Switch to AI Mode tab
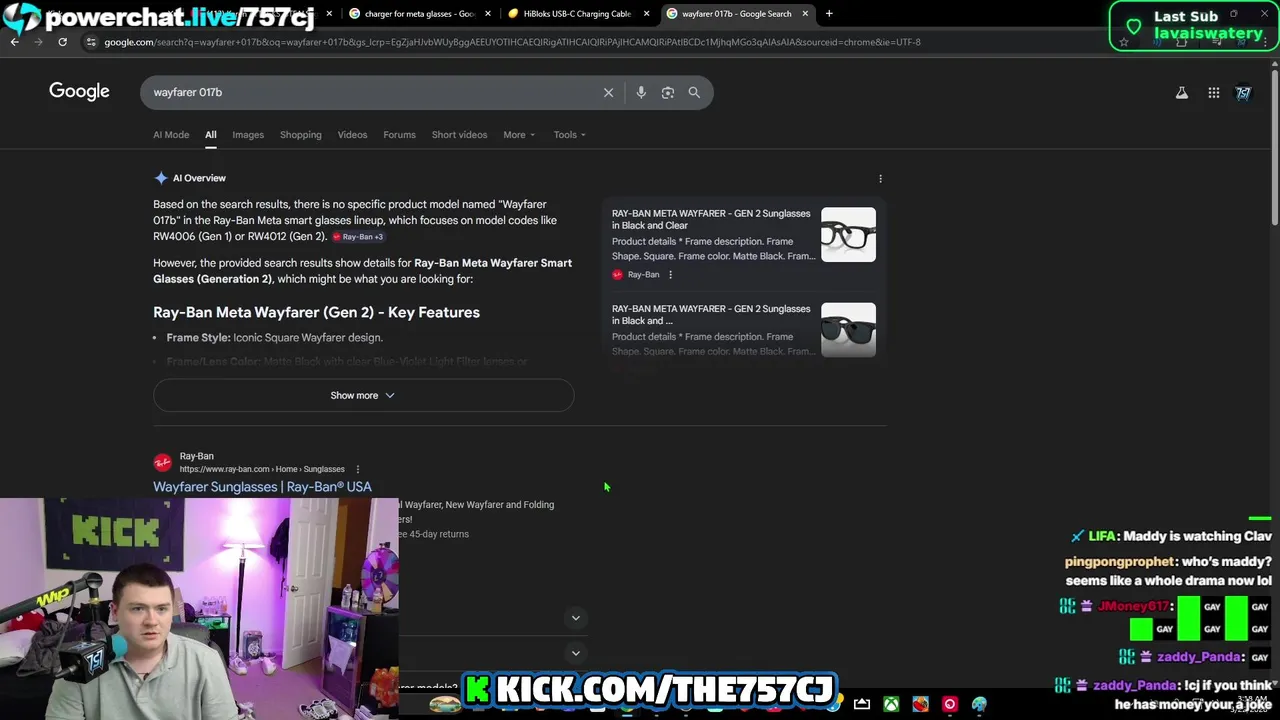Image resolution: width=1280 pixels, height=720 pixels. (171, 135)
